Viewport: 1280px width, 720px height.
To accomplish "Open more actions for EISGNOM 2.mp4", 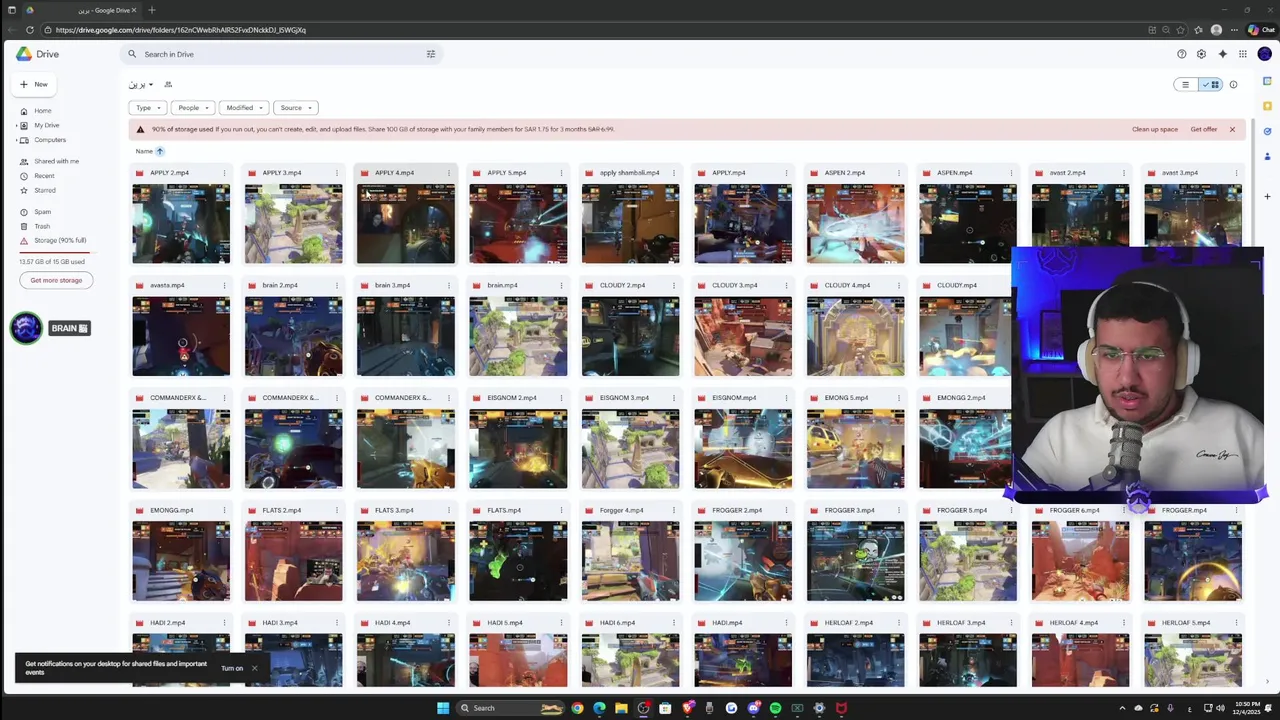I will tap(561, 398).
